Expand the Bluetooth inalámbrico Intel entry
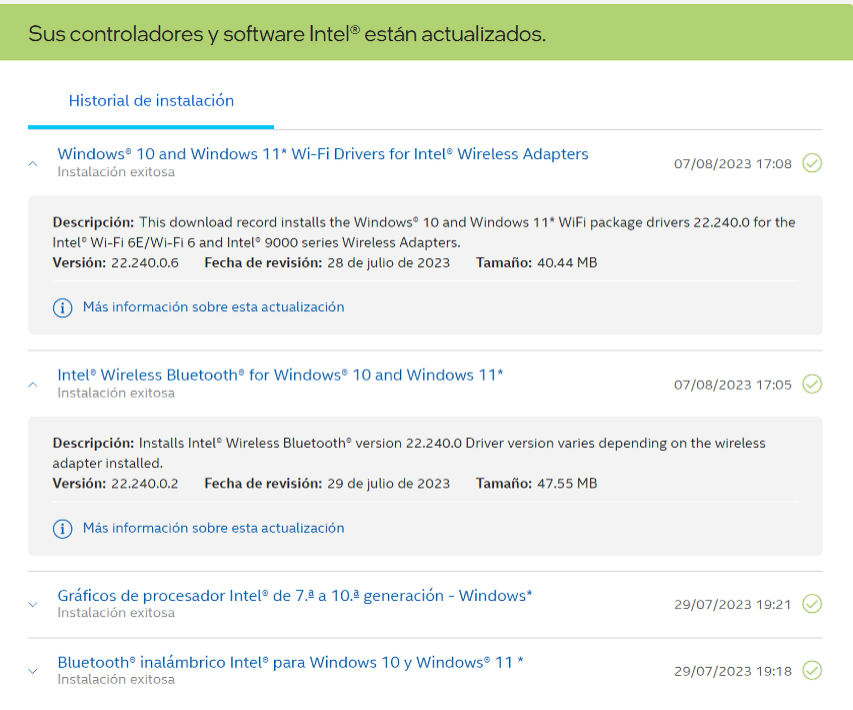The image size is (853, 710). point(33,671)
